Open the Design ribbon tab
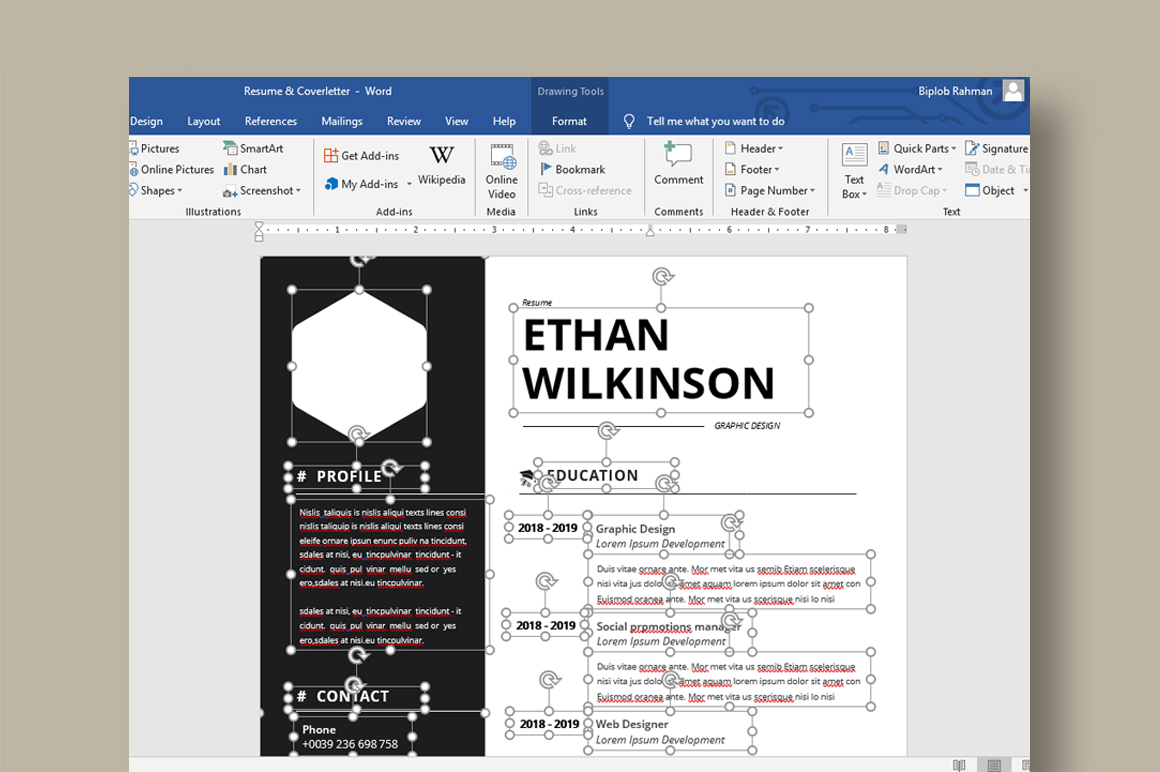The image size is (1160, 772). [146, 121]
